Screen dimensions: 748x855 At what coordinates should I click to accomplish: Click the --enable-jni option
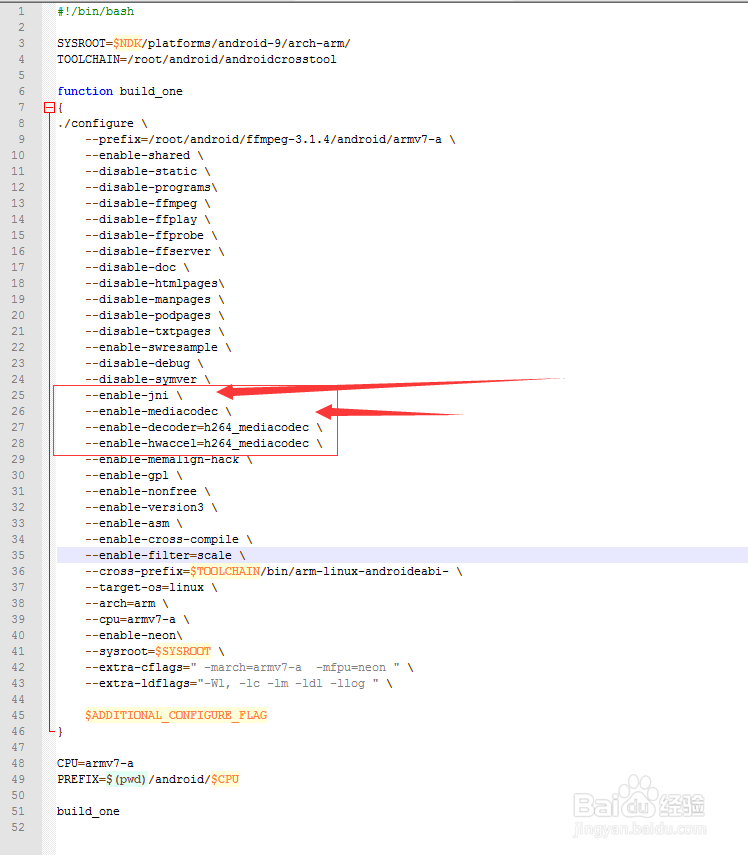click(134, 395)
